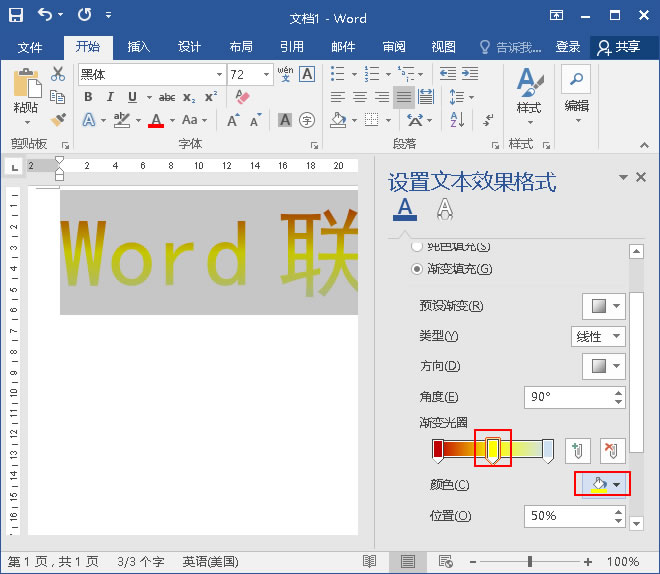
Task: Select the yellow middle gradient stop
Action: pyautogui.click(x=492, y=449)
